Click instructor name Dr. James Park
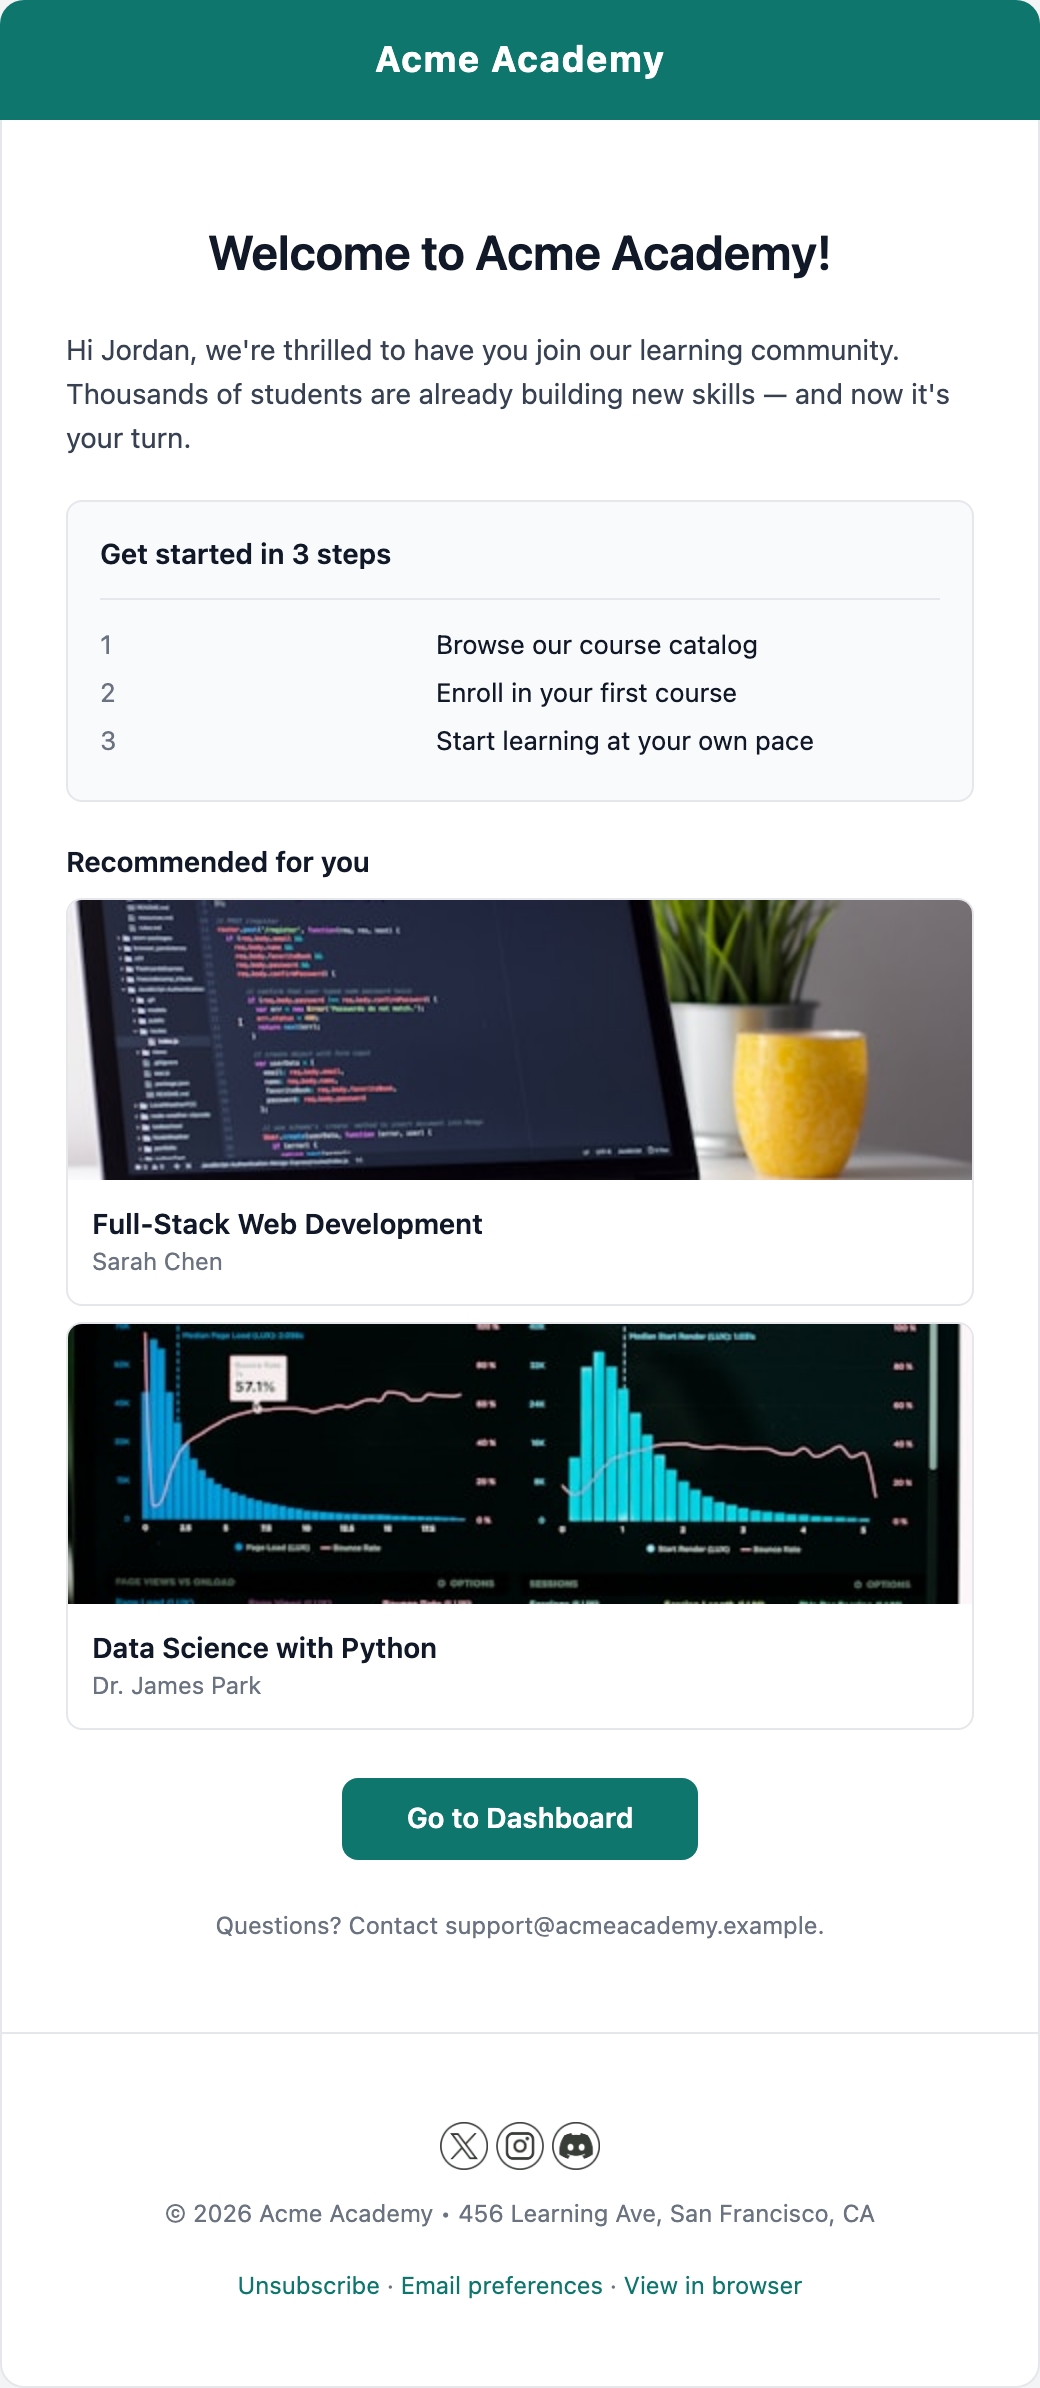The width and height of the screenshot is (1040, 2388). [177, 1686]
